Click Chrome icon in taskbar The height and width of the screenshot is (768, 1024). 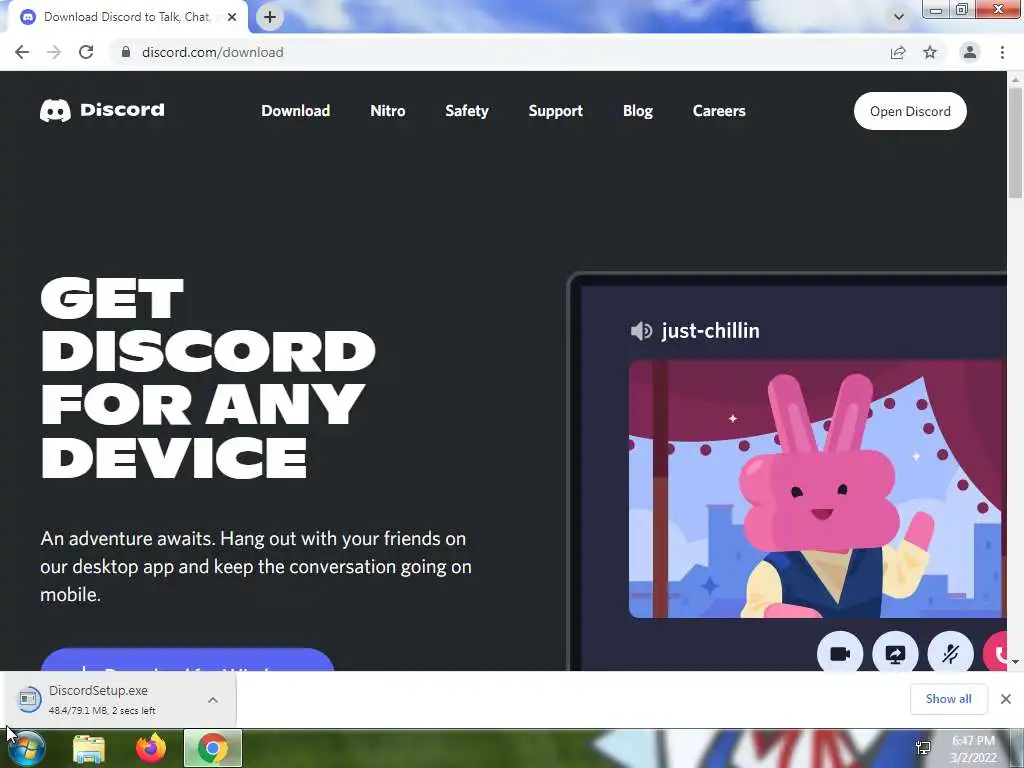(213, 748)
